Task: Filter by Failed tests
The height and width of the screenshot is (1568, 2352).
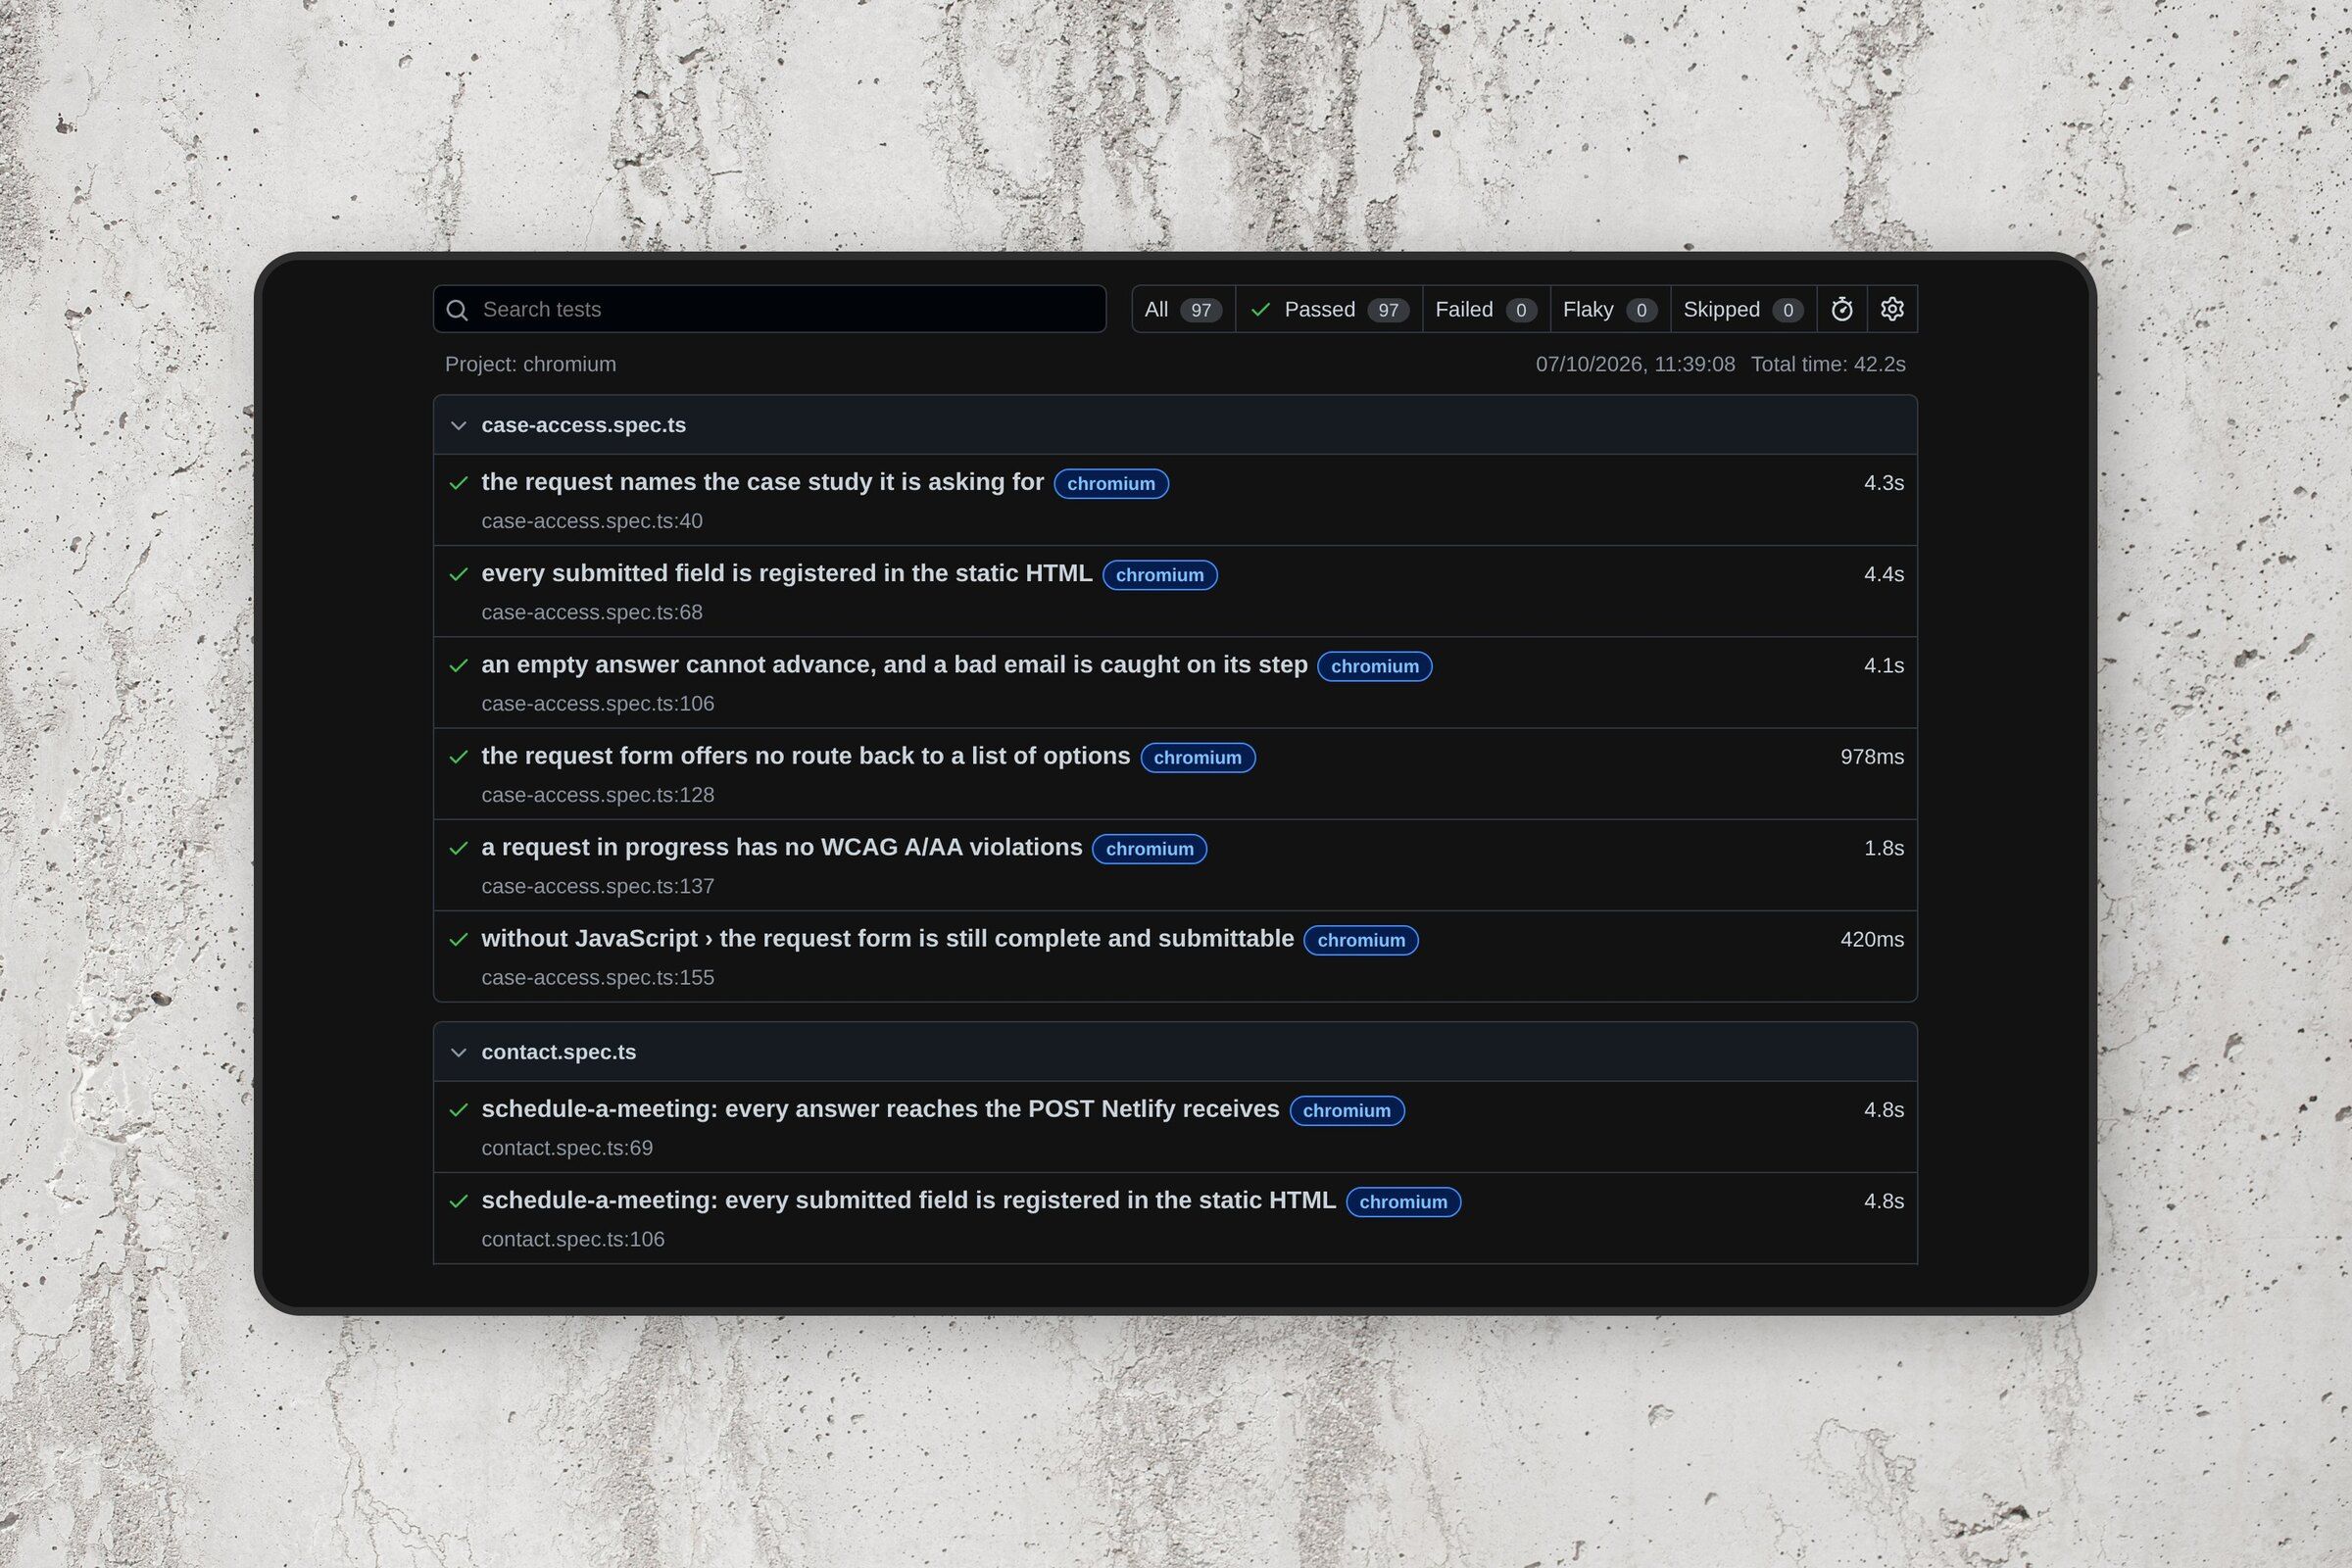Action: (1486, 309)
